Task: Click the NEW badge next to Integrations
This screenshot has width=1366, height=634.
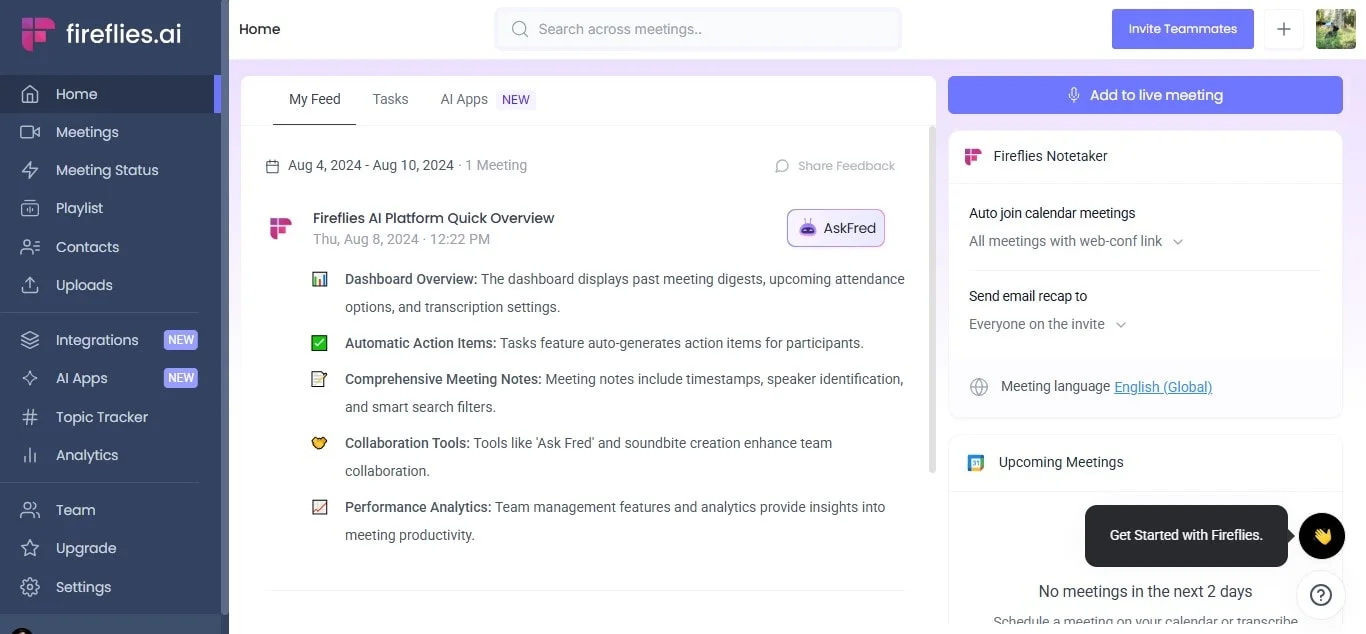Action: click(181, 340)
